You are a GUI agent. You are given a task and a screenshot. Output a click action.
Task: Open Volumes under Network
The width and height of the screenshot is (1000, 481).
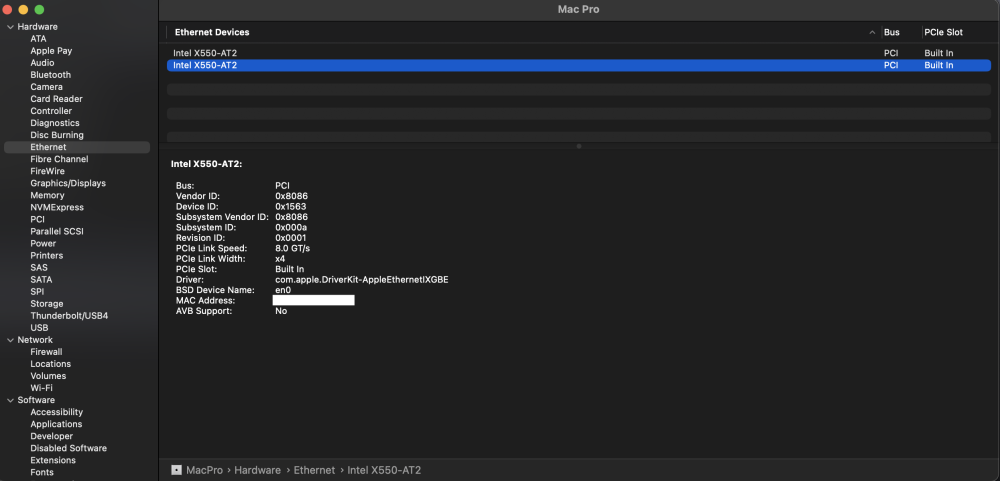pos(48,376)
